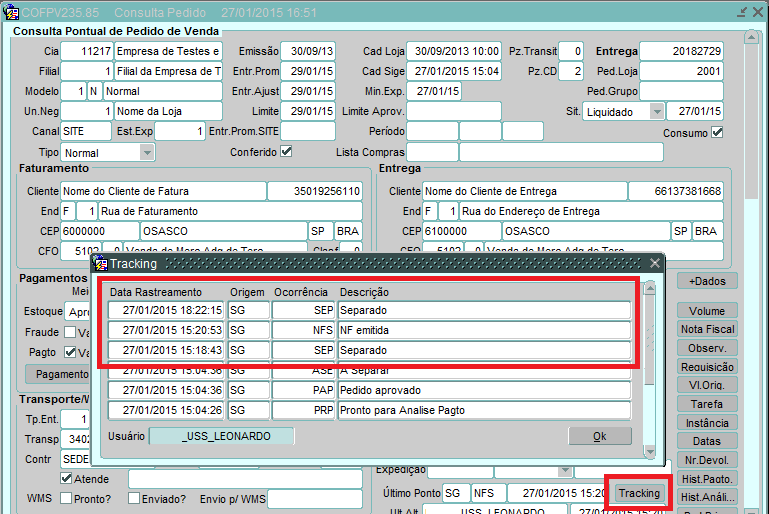Click the Tracking button

(x=638, y=493)
